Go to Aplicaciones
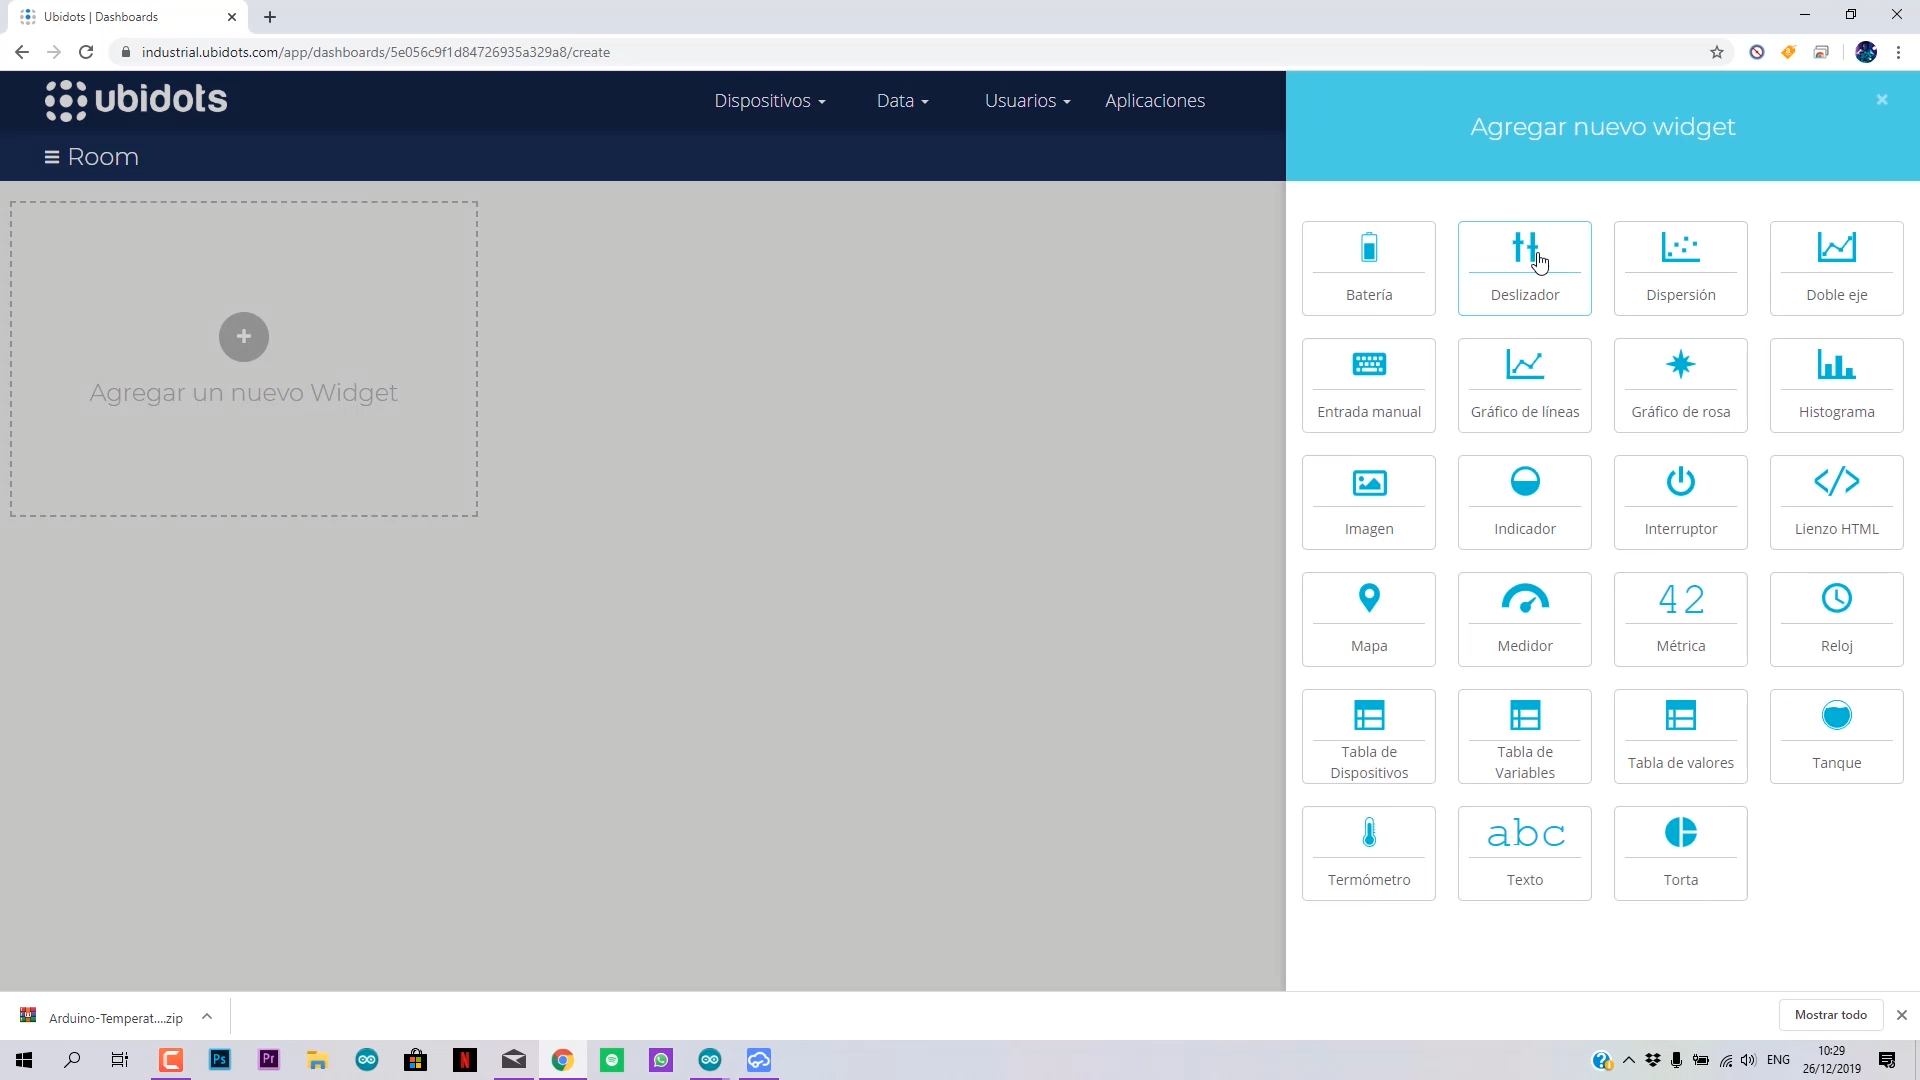The image size is (1920, 1080). pos(1154,101)
